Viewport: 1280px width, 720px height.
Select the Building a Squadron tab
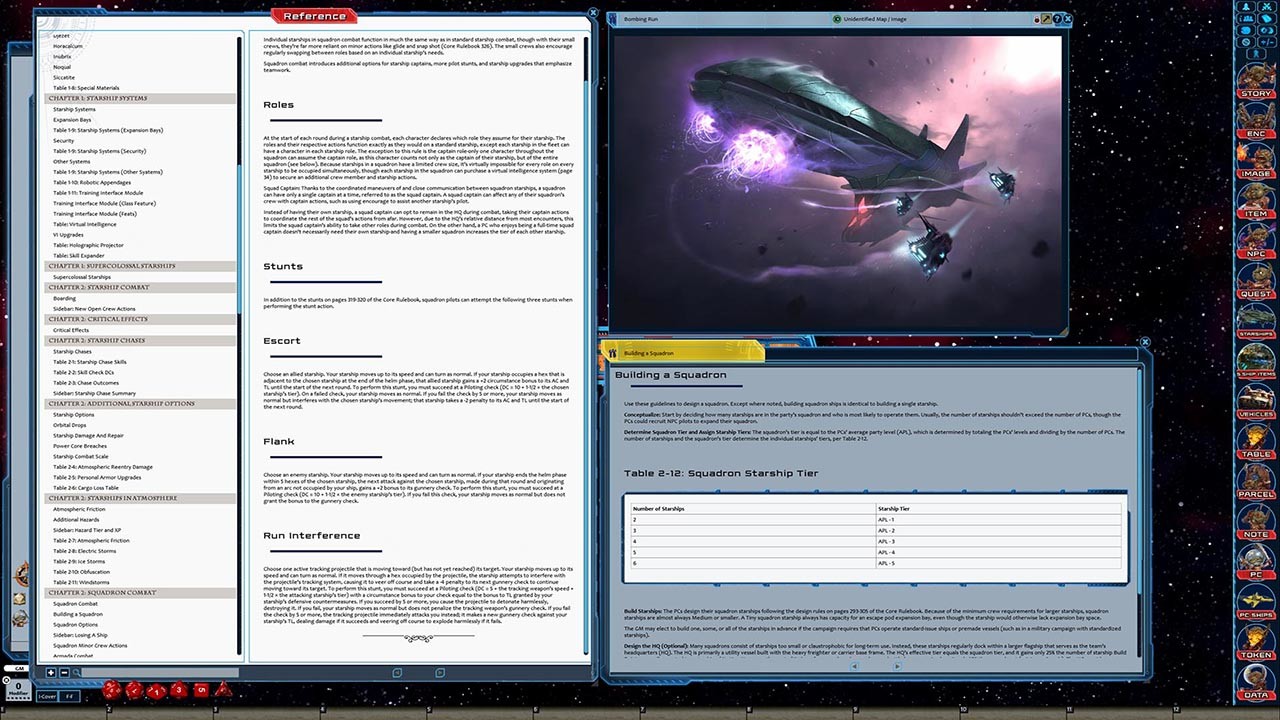(x=681, y=353)
